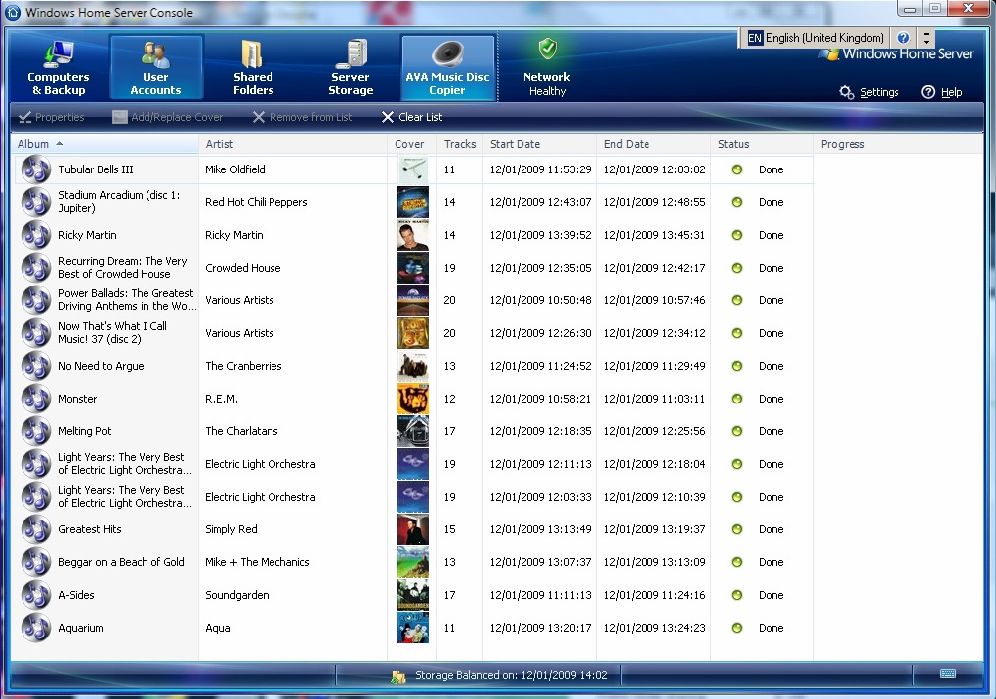
Task: Click the green status icon for A-Sides
Action: pos(737,595)
